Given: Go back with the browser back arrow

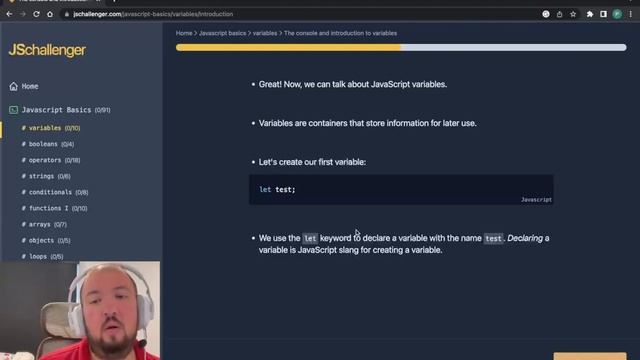Looking at the screenshot, I should tap(9, 14).
